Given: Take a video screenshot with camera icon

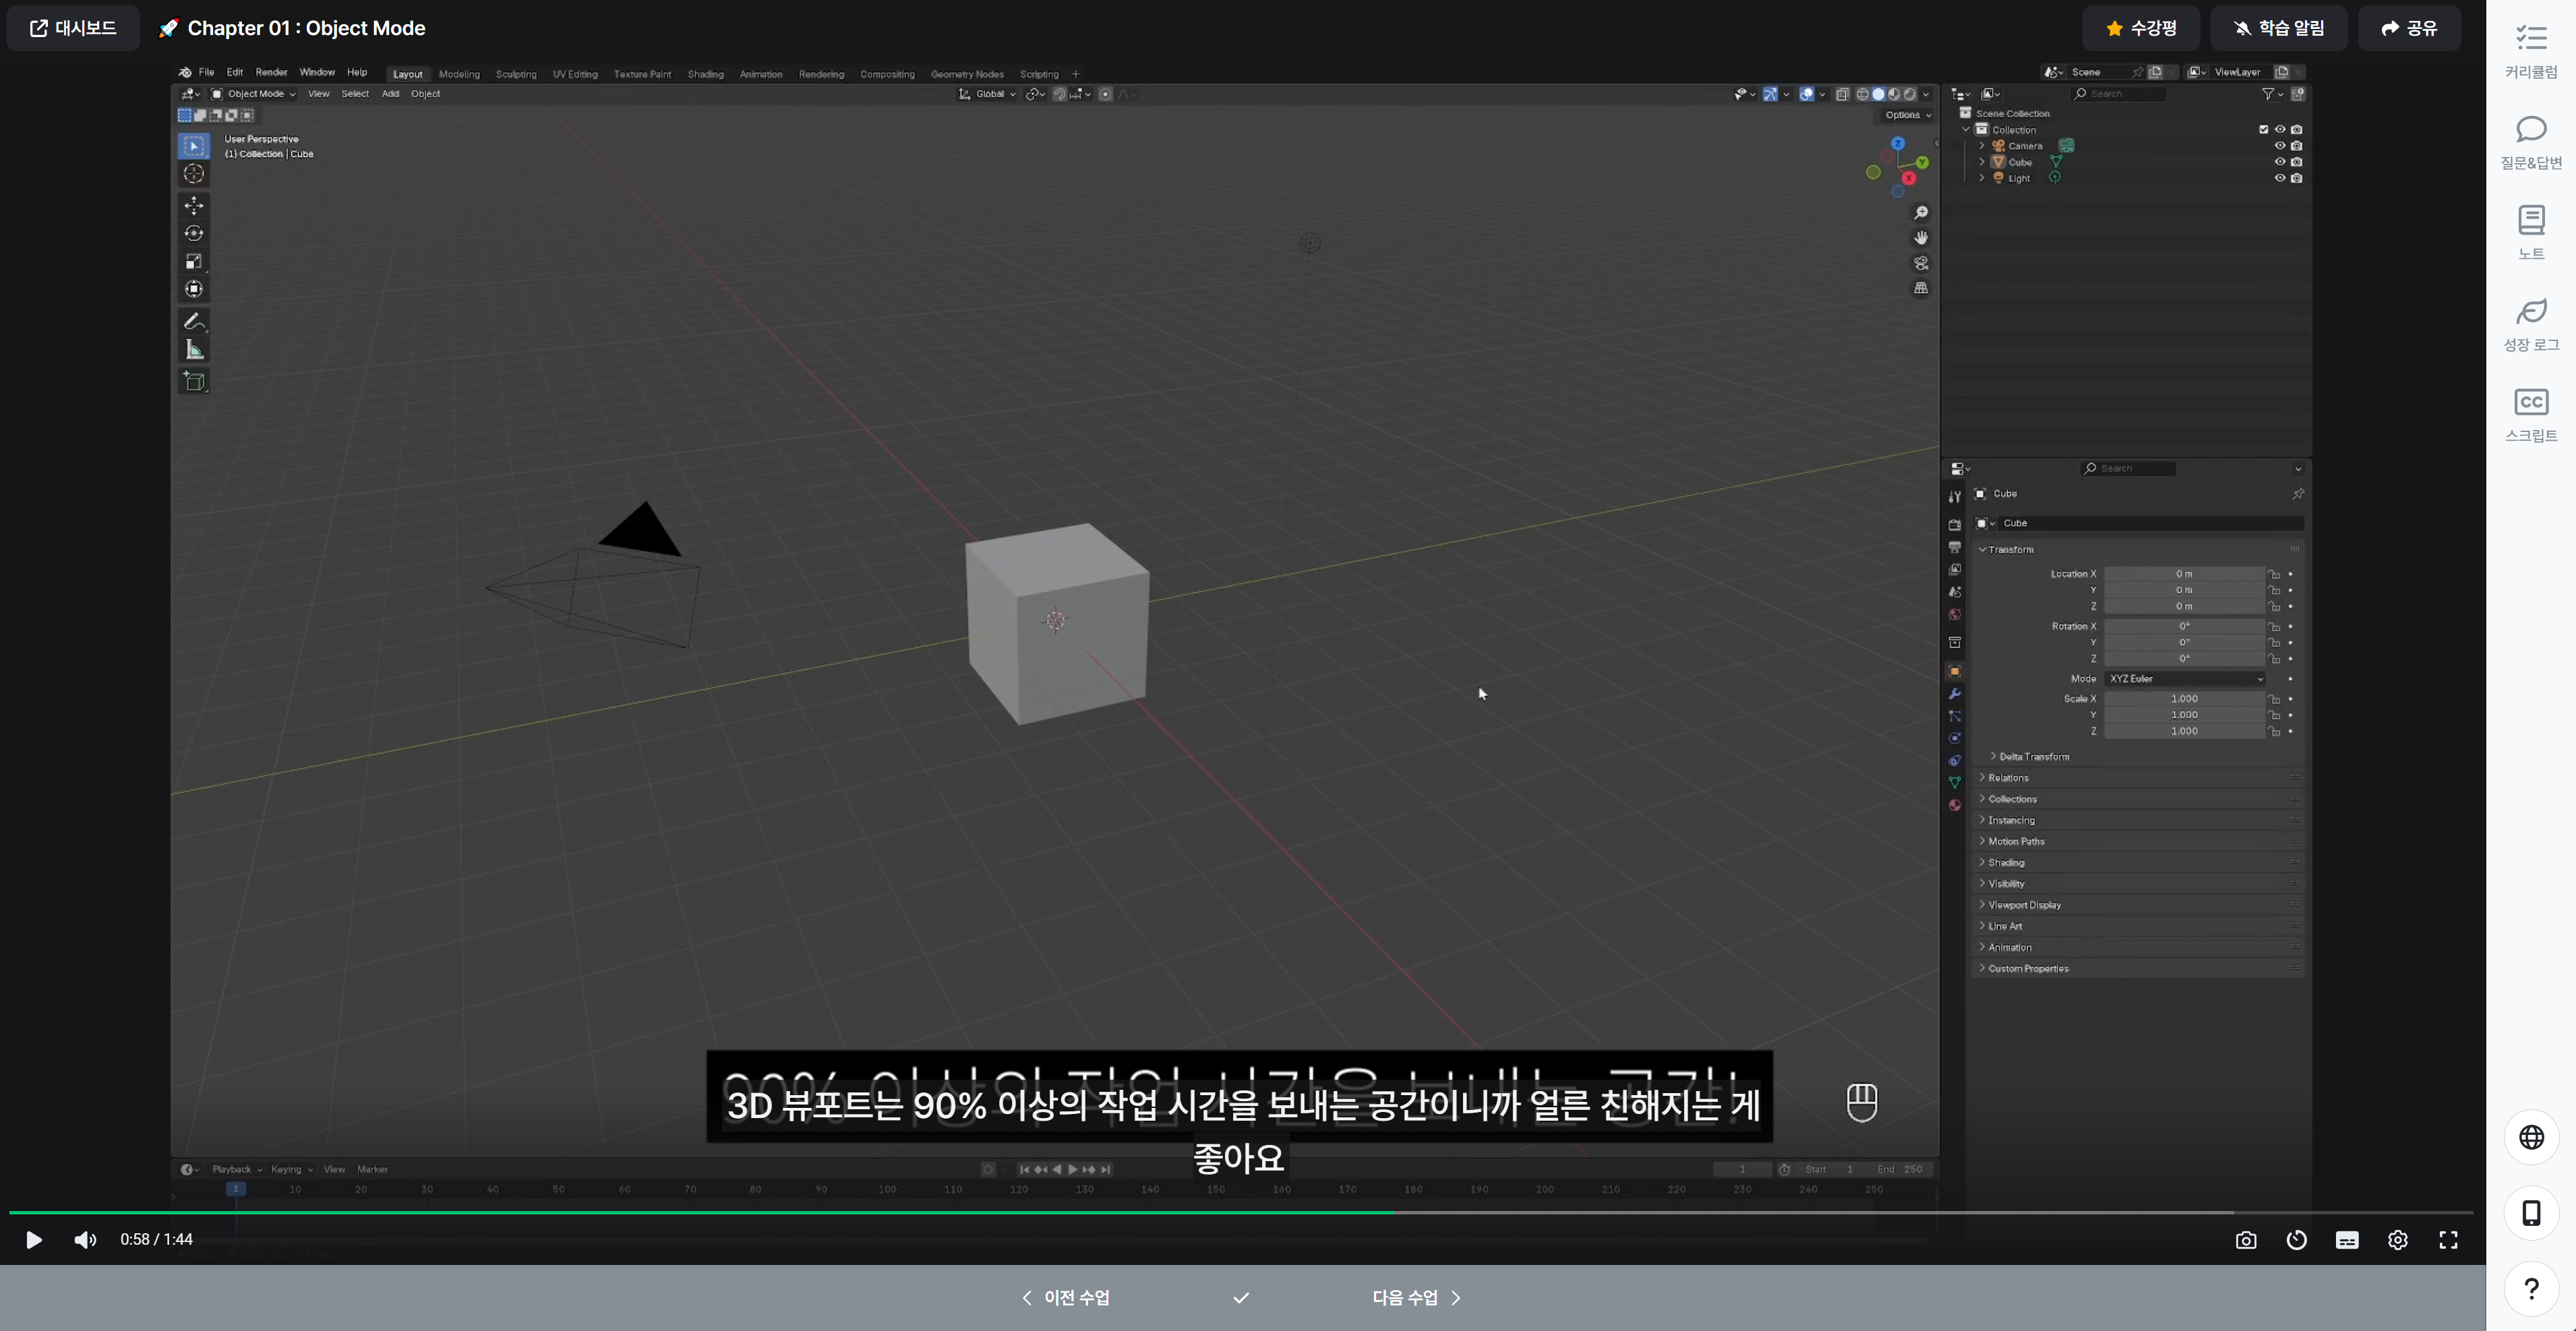Looking at the screenshot, I should pos(2246,1240).
